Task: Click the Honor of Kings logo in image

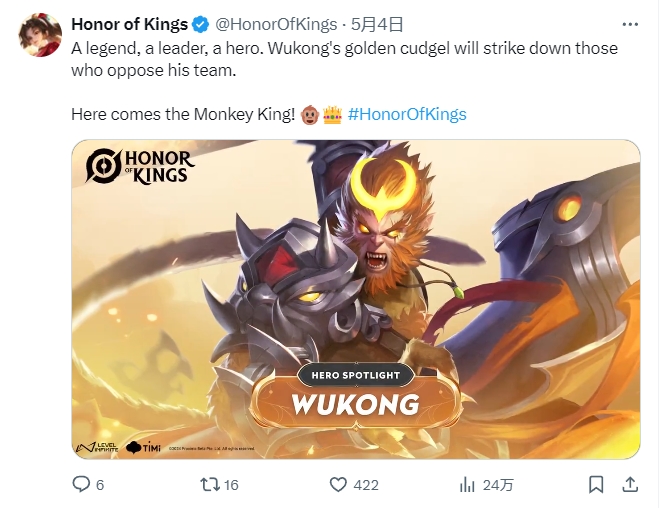Action: (x=139, y=166)
